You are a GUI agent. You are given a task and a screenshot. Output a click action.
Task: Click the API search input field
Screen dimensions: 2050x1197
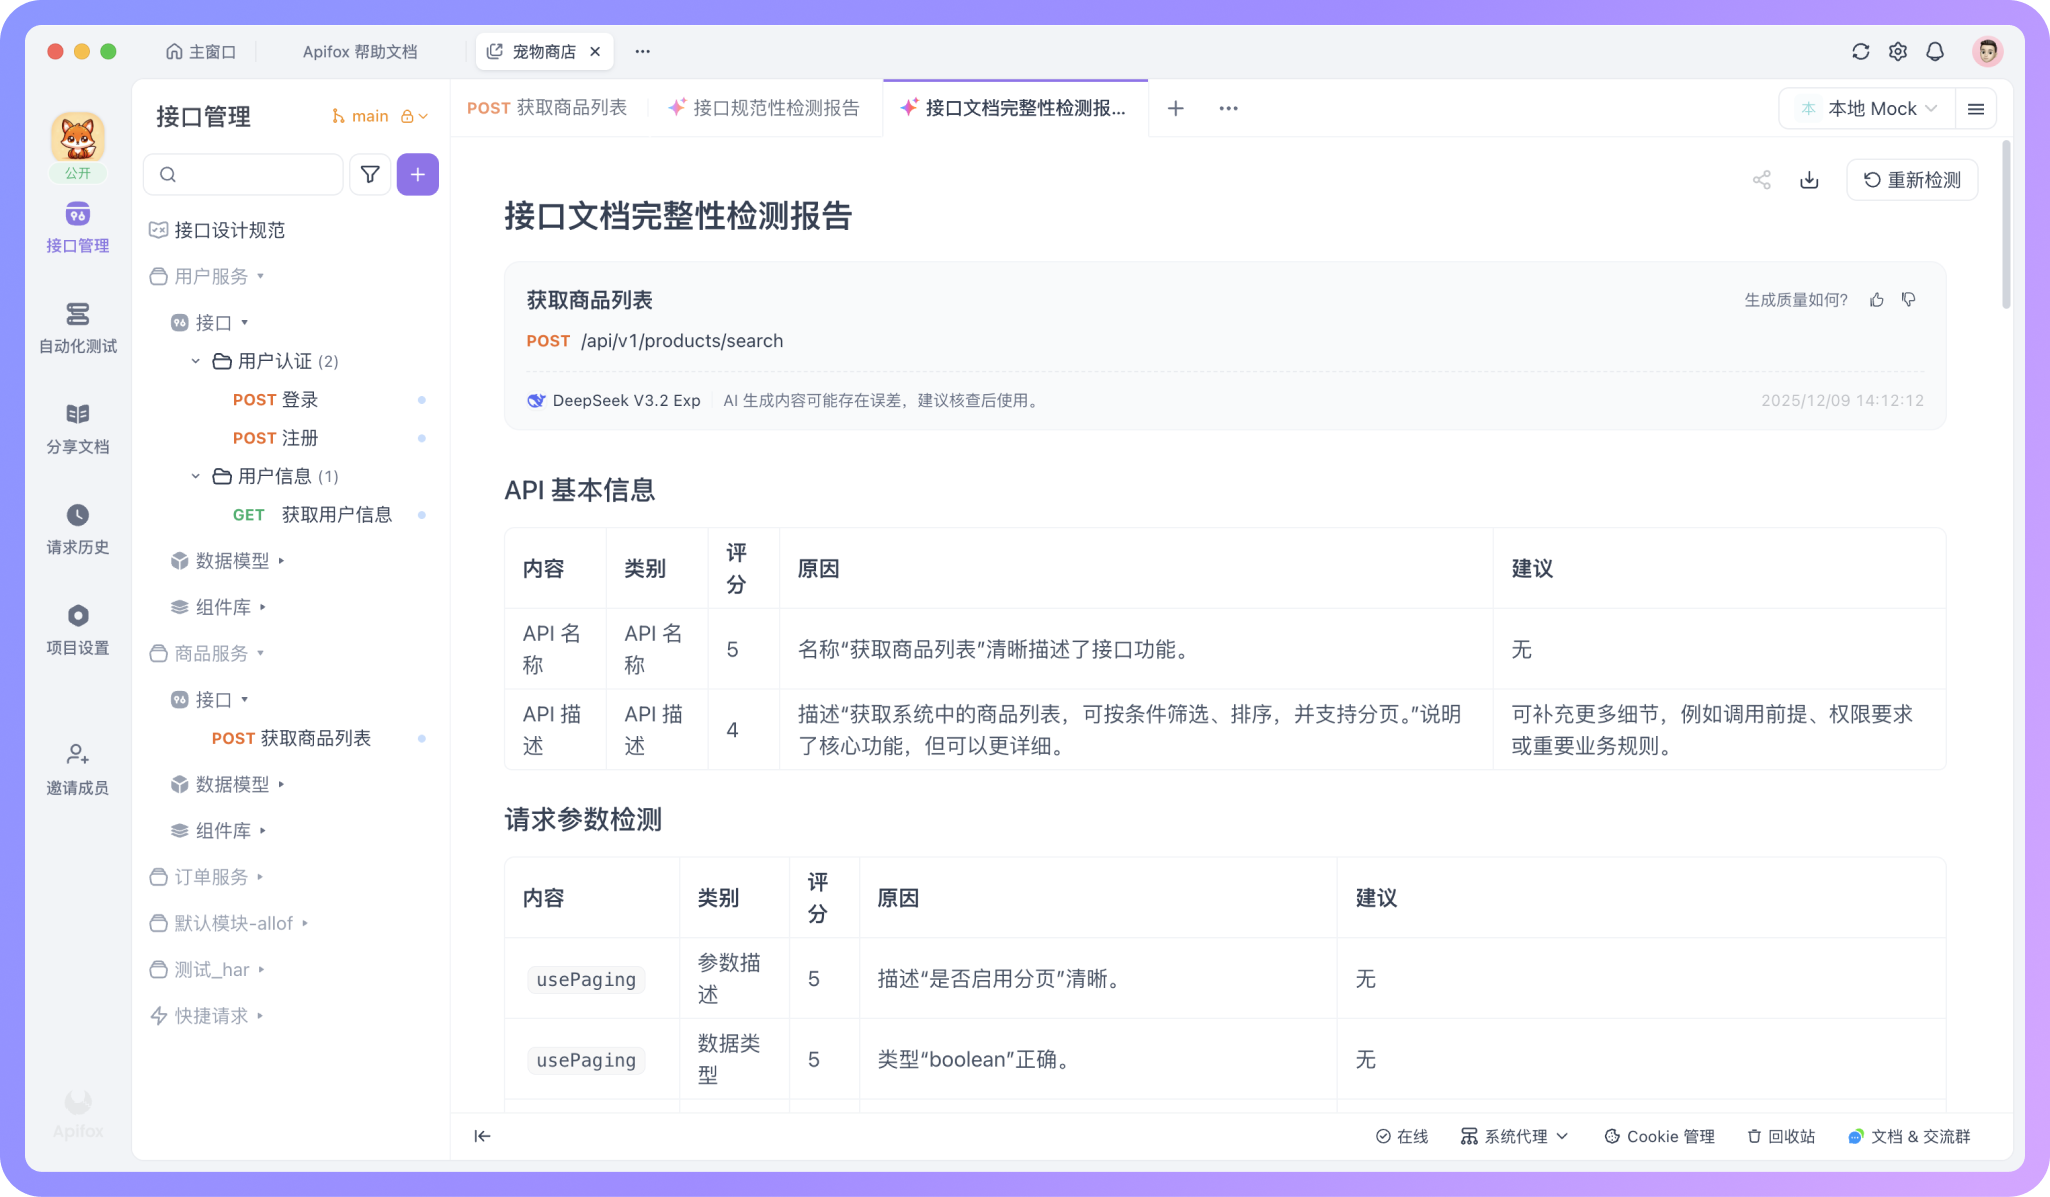point(243,174)
